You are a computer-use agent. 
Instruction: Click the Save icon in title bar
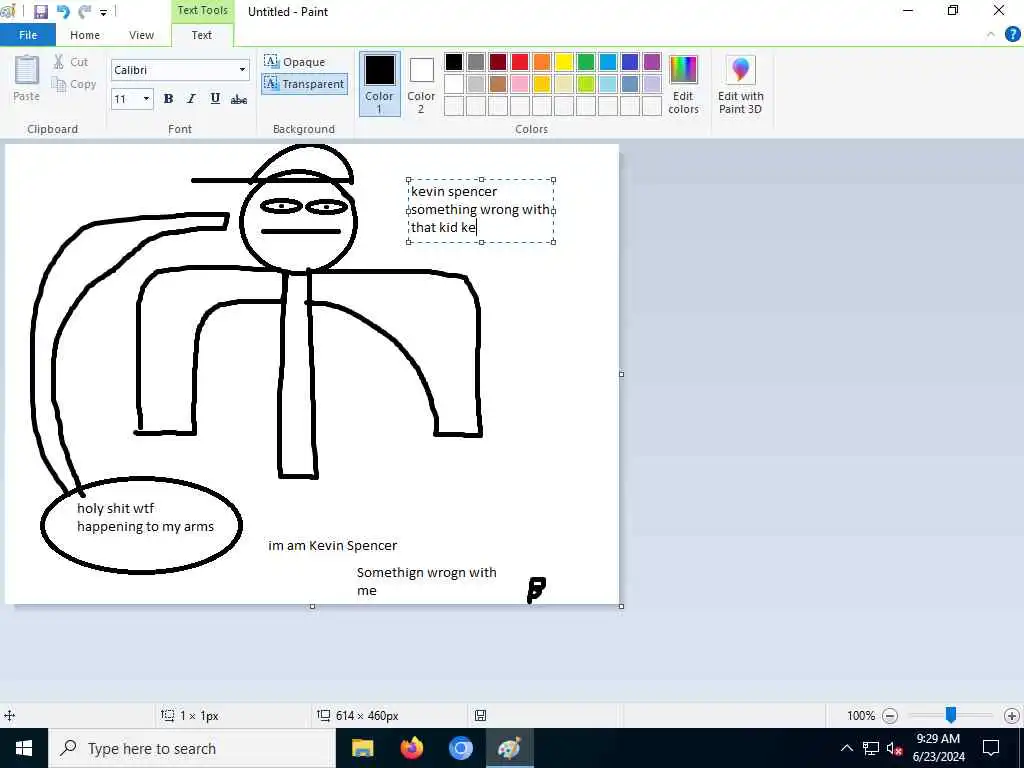(x=40, y=12)
